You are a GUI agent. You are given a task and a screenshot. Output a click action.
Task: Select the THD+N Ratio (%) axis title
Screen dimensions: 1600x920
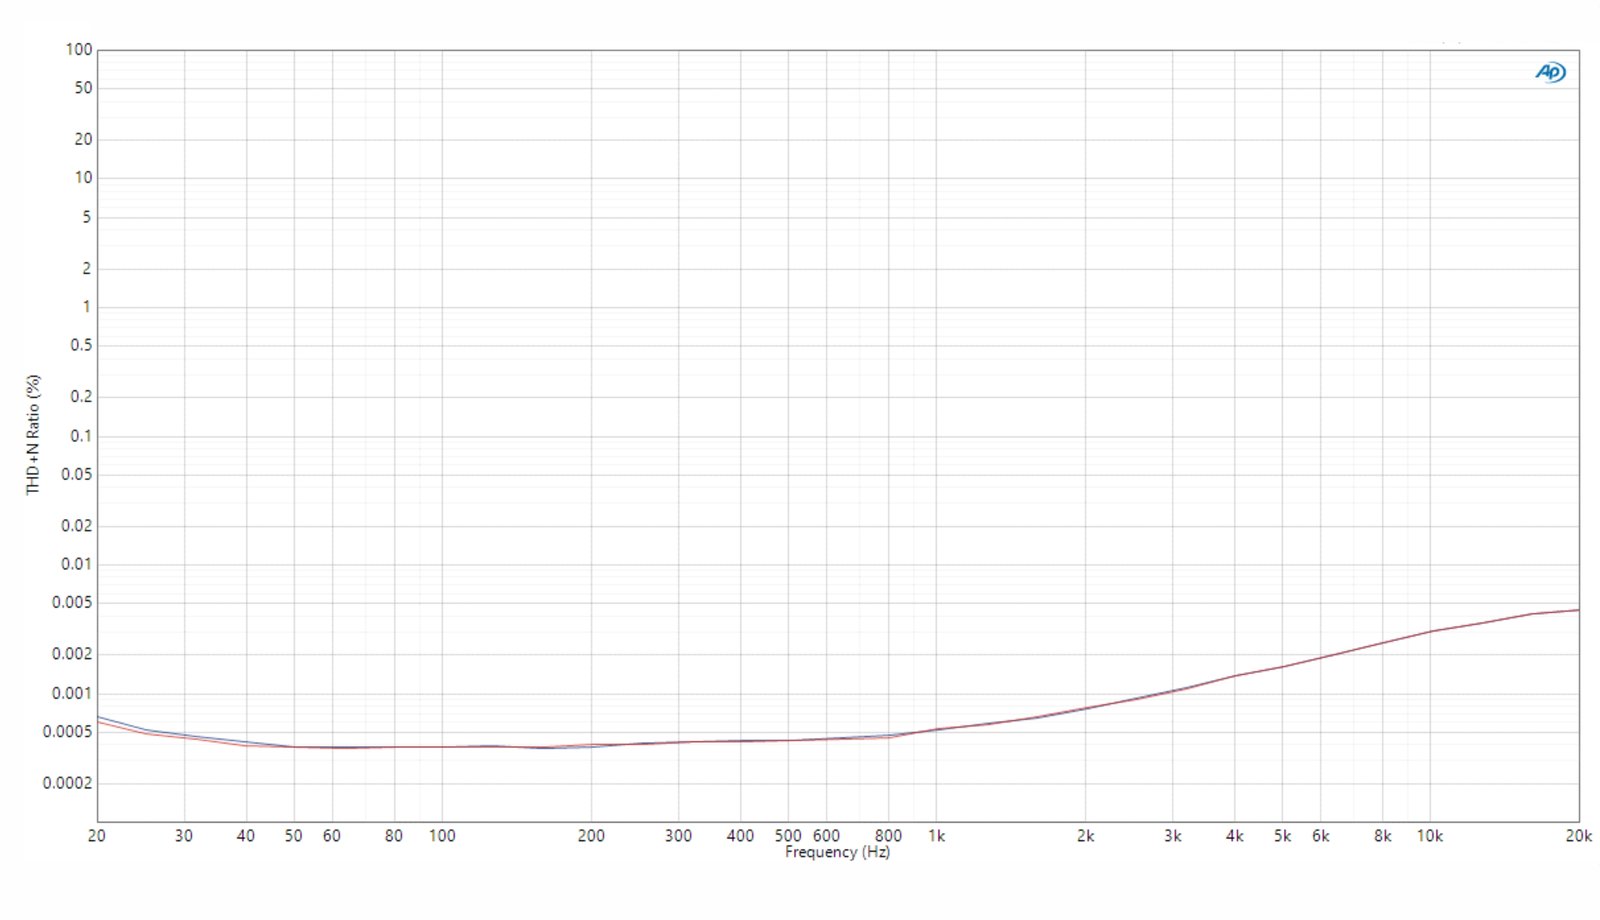pos(34,434)
